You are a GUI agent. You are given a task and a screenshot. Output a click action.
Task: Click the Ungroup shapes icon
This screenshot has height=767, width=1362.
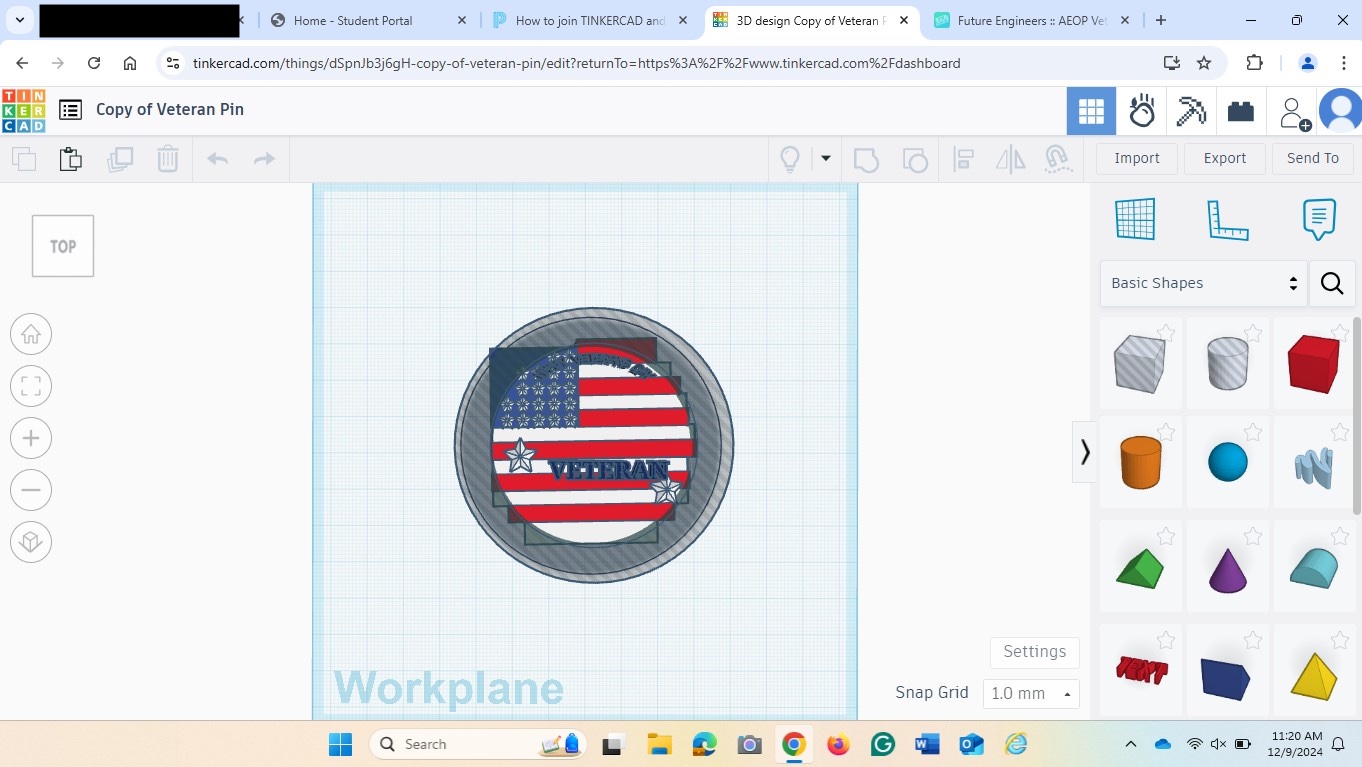pos(914,159)
